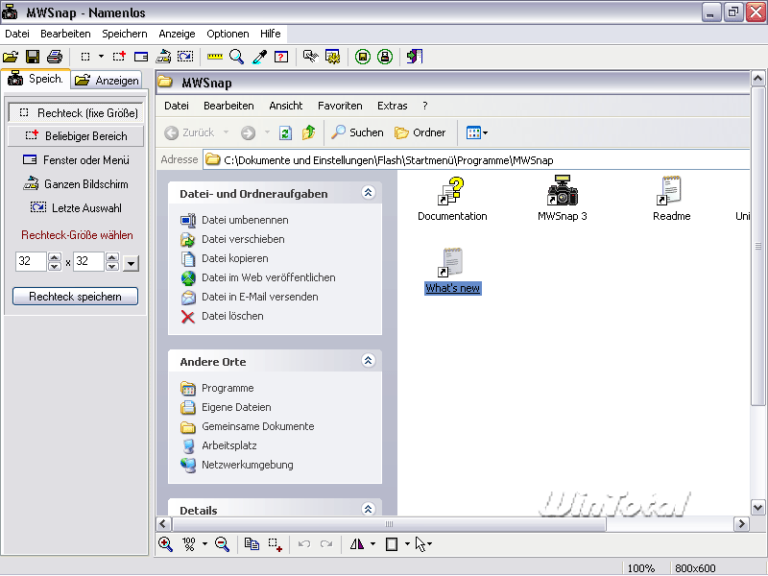Increase rectangle height with up spinner
768x576 pixels.
(x=112, y=257)
